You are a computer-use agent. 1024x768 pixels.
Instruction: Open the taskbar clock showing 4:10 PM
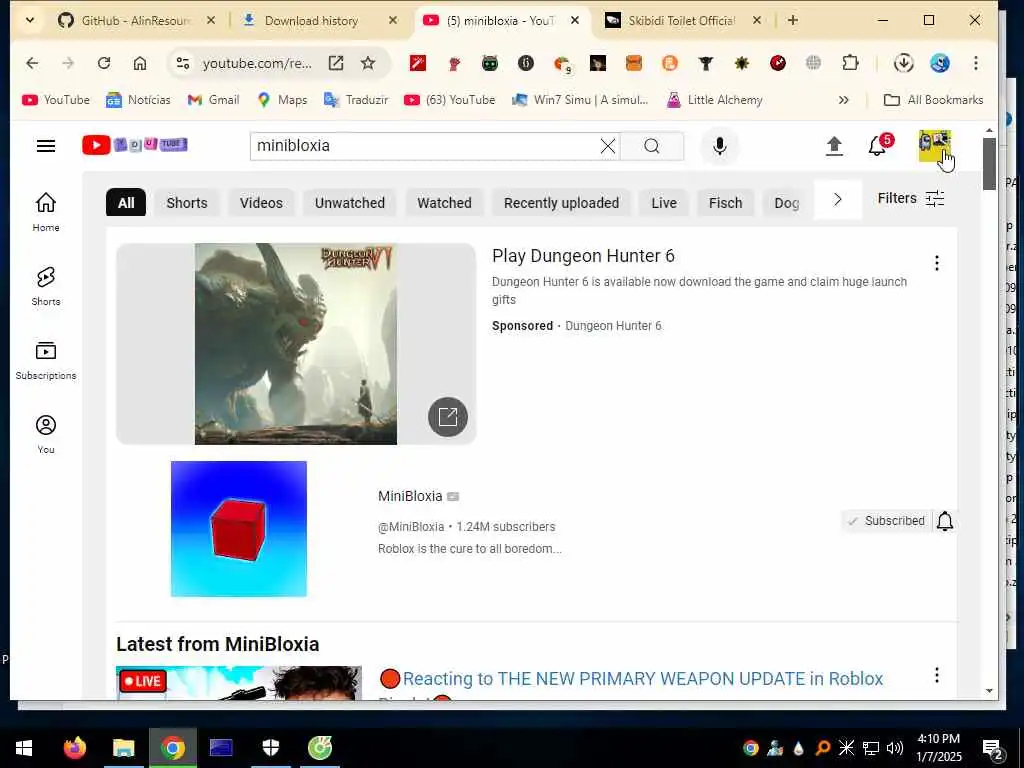click(x=938, y=747)
